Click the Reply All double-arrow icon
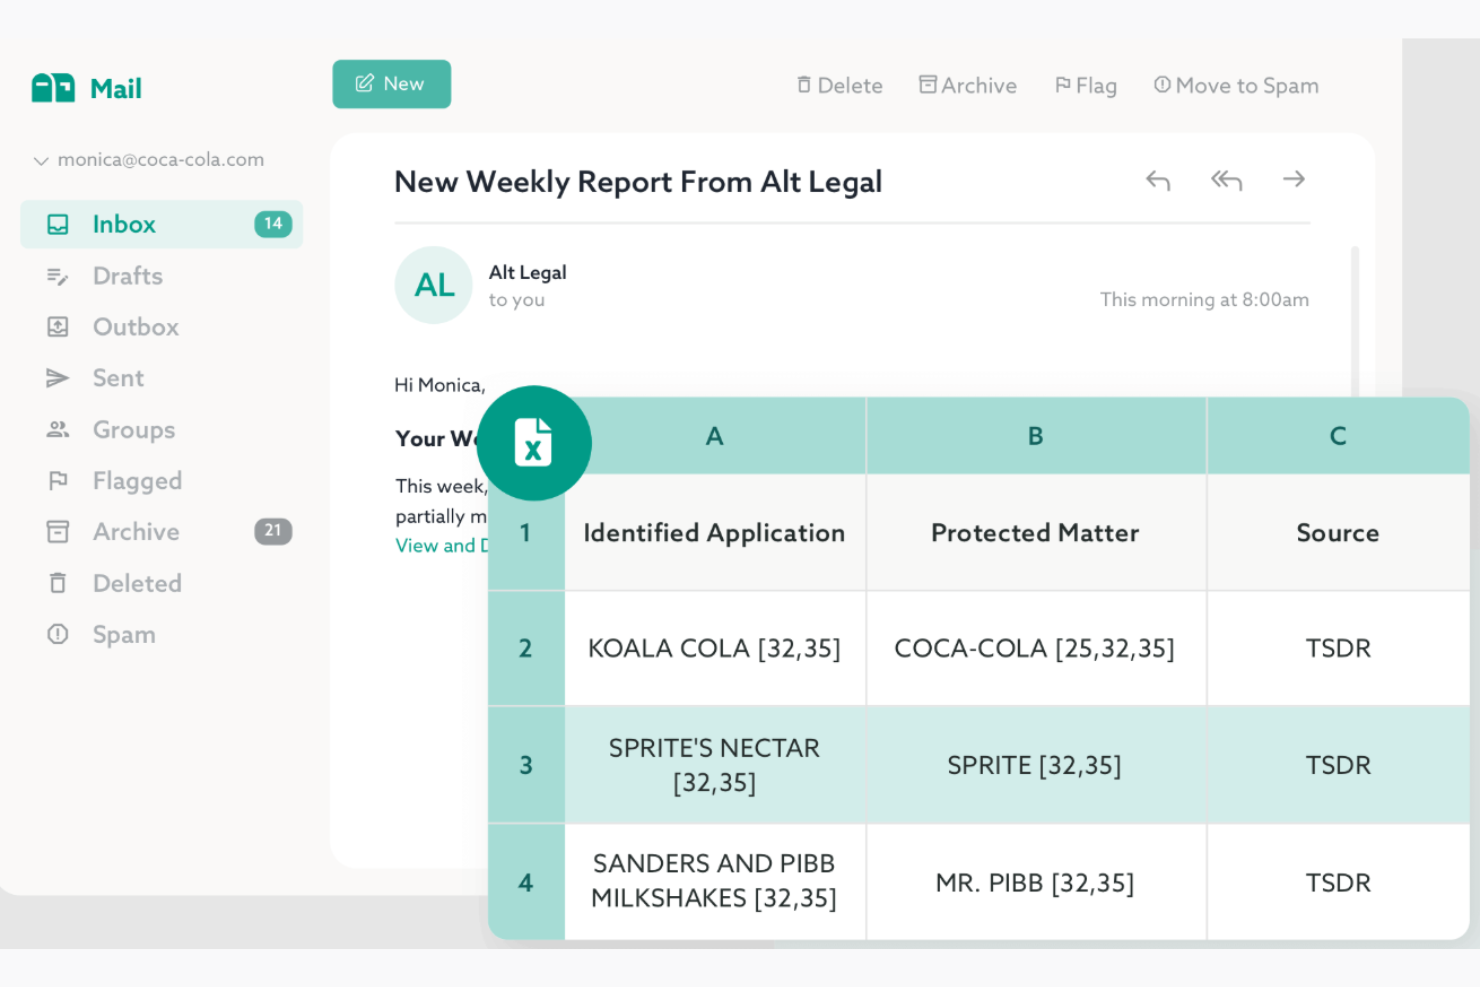 tap(1226, 180)
